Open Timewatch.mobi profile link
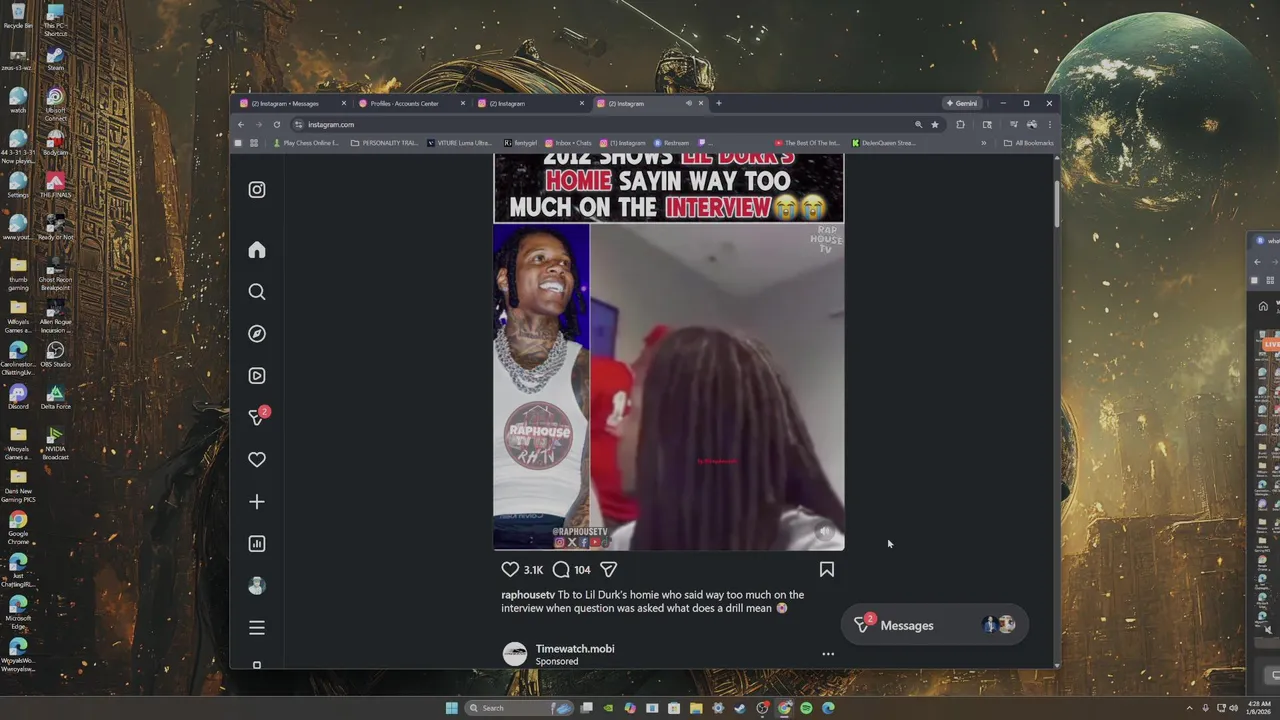This screenshot has width=1280, height=720. click(575, 649)
